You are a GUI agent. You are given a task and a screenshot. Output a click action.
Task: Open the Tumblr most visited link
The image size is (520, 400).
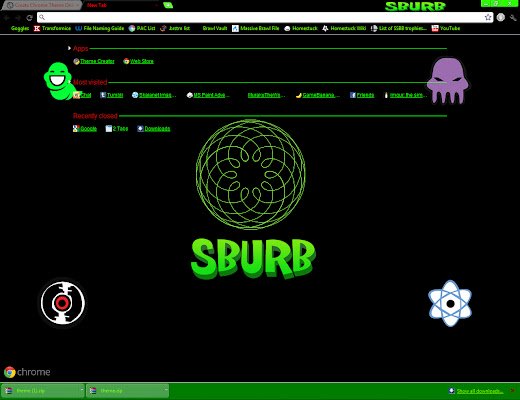[x=112, y=95]
